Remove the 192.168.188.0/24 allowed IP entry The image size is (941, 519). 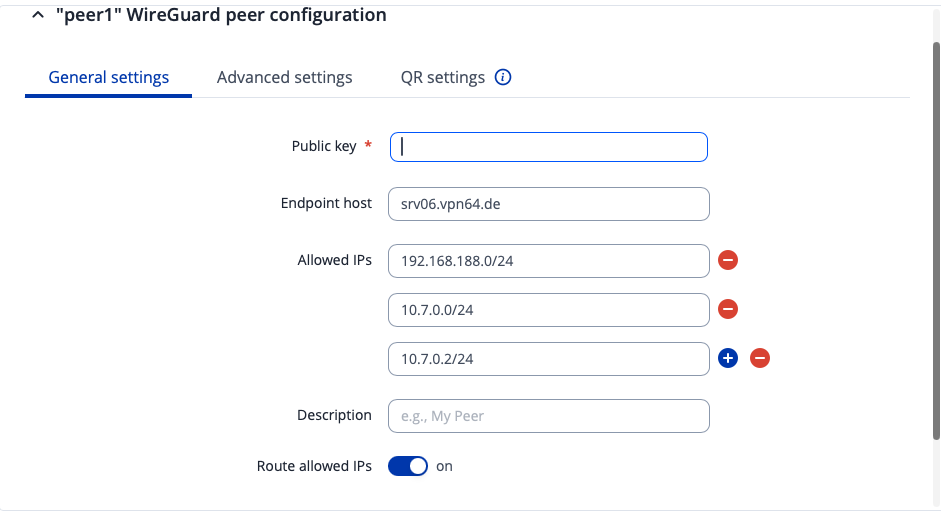[728, 261]
